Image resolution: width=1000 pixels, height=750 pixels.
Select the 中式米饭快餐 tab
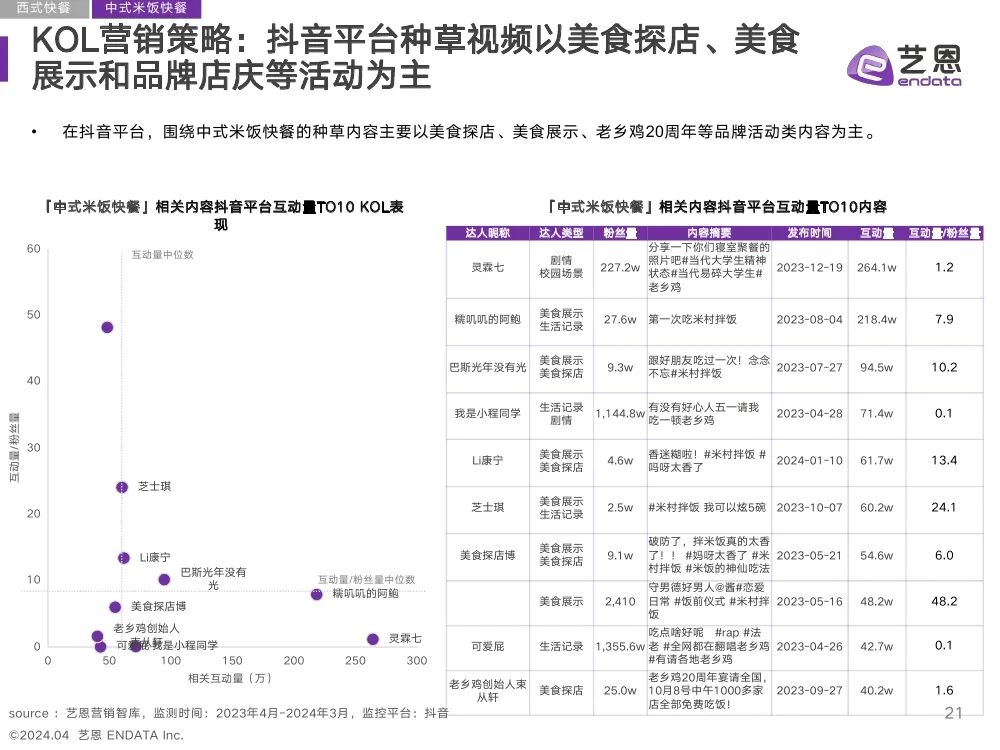(146, 8)
